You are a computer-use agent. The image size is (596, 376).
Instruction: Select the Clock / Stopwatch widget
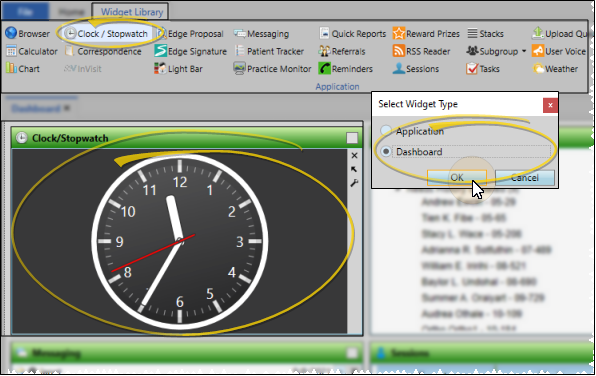tap(106, 33)
